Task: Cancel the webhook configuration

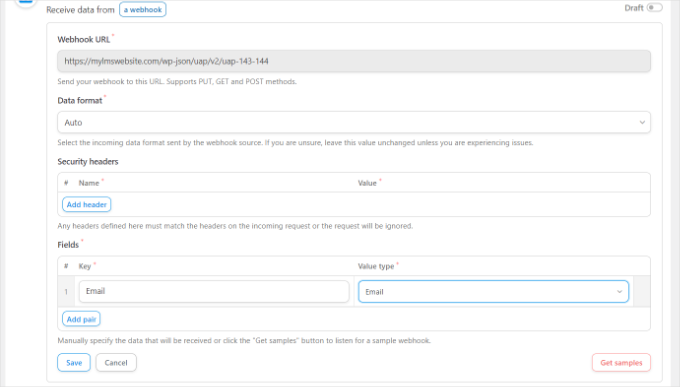Action: click(x=116, y=363)
